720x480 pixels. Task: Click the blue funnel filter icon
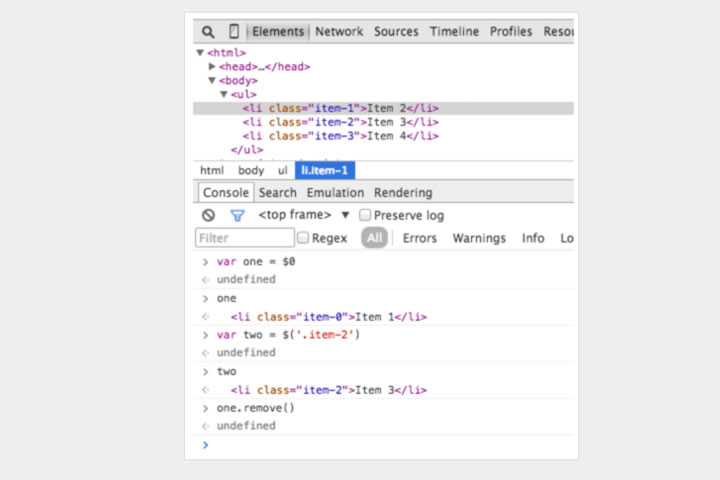[237, 215]
